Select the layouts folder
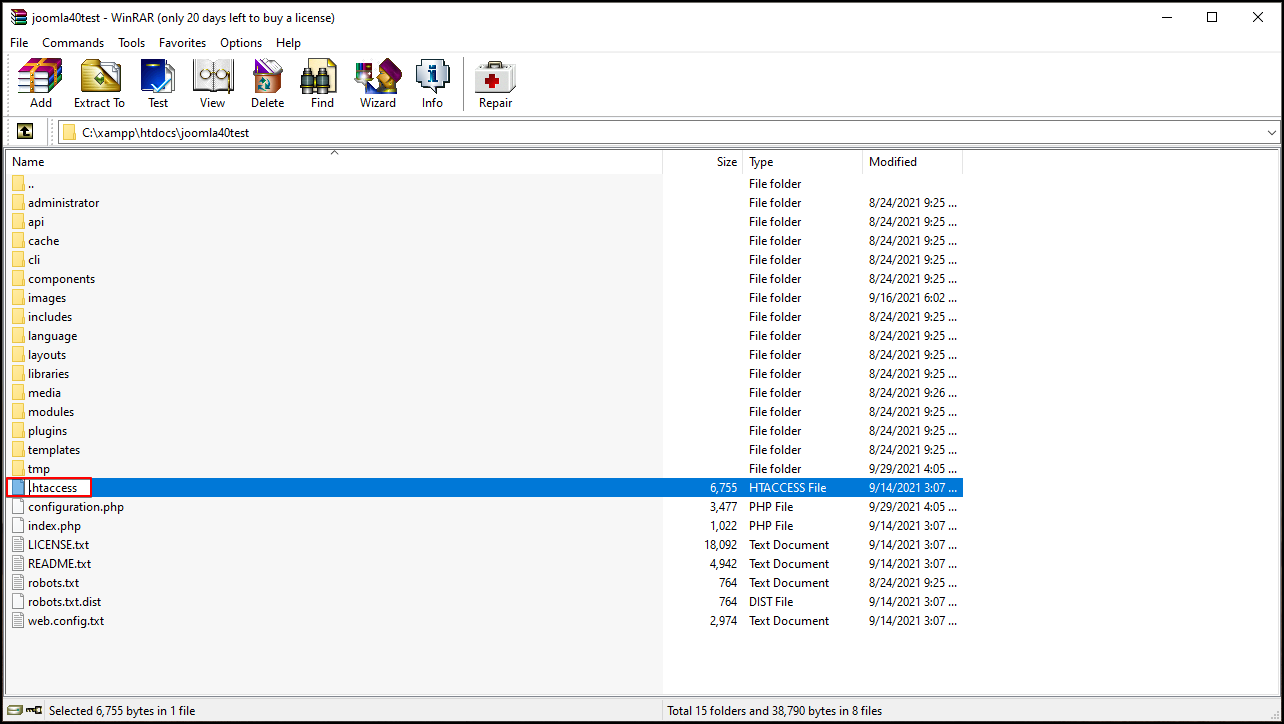1284x724 pixels. [x=47, y=355]
